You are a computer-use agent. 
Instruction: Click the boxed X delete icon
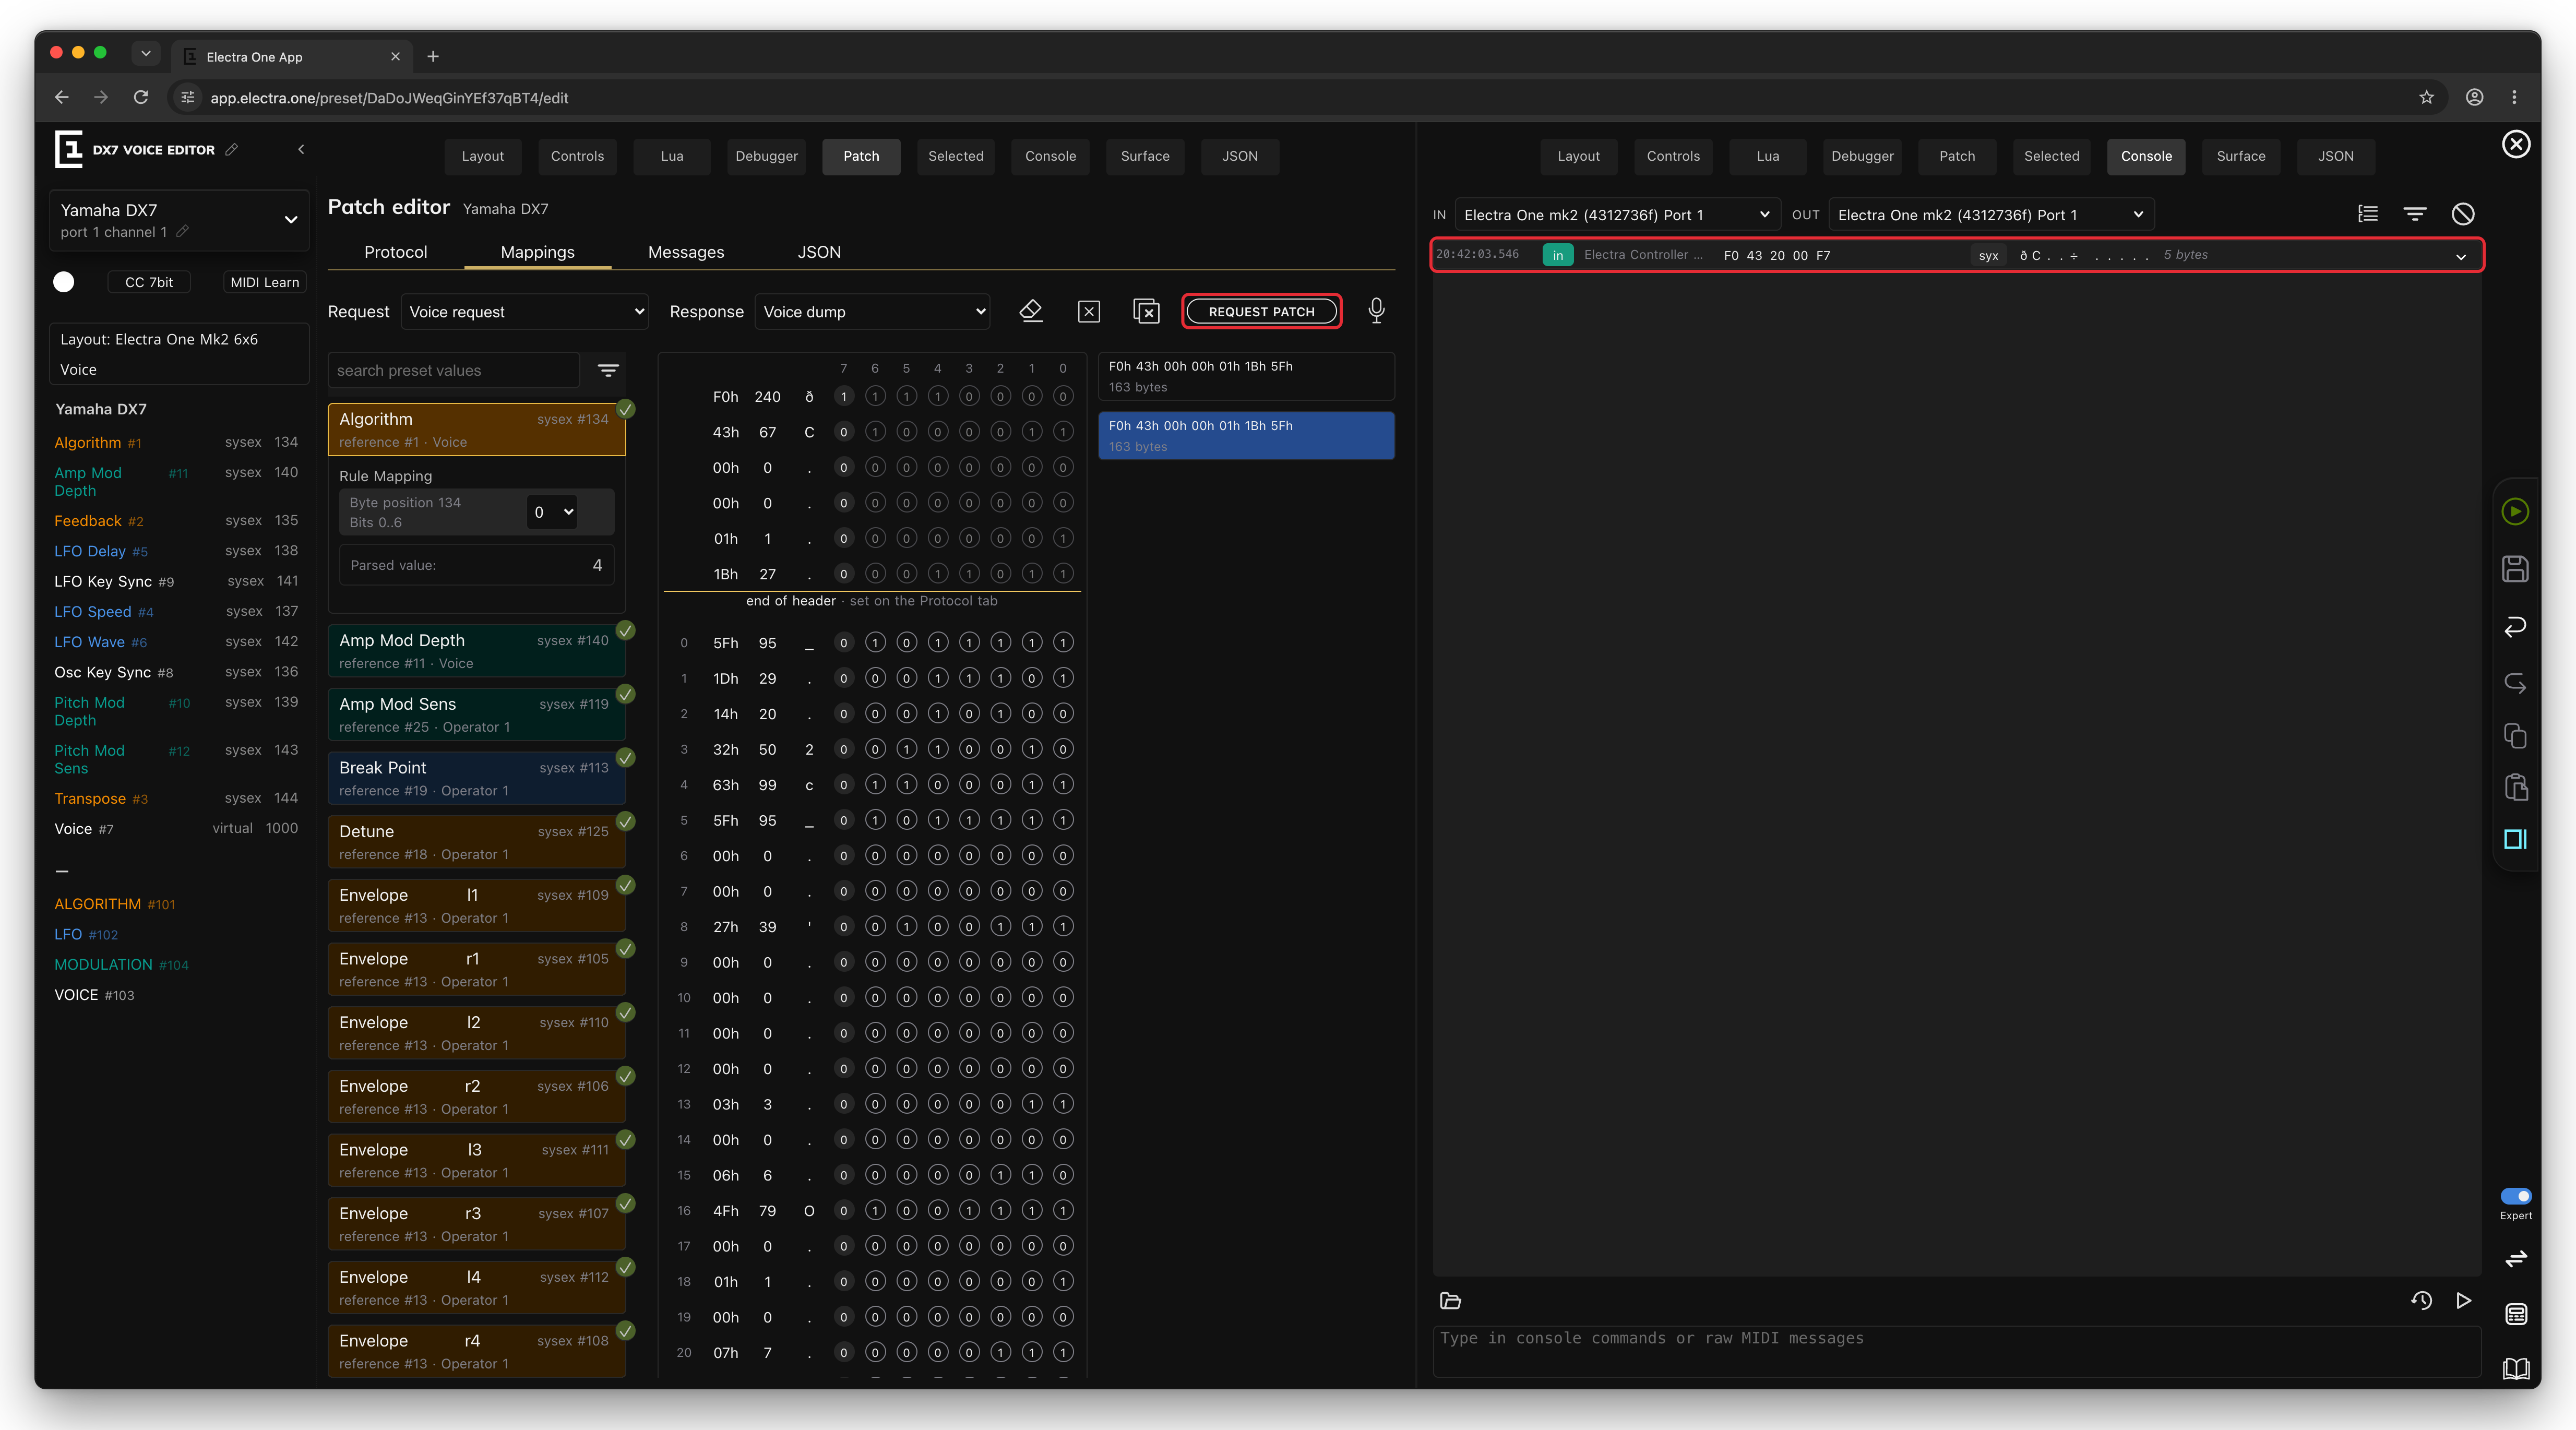(x=1089, y=312)
